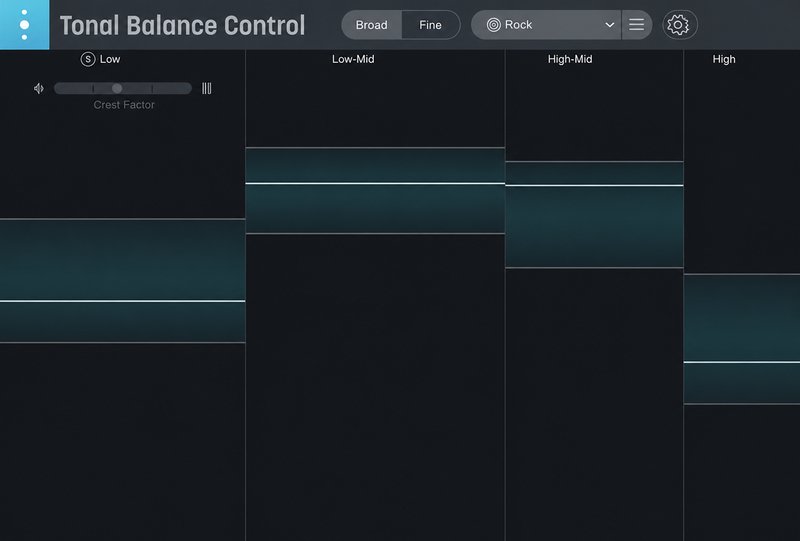Switch to Fine view
This screenshot has height=541, width=800.
point(431,25)
